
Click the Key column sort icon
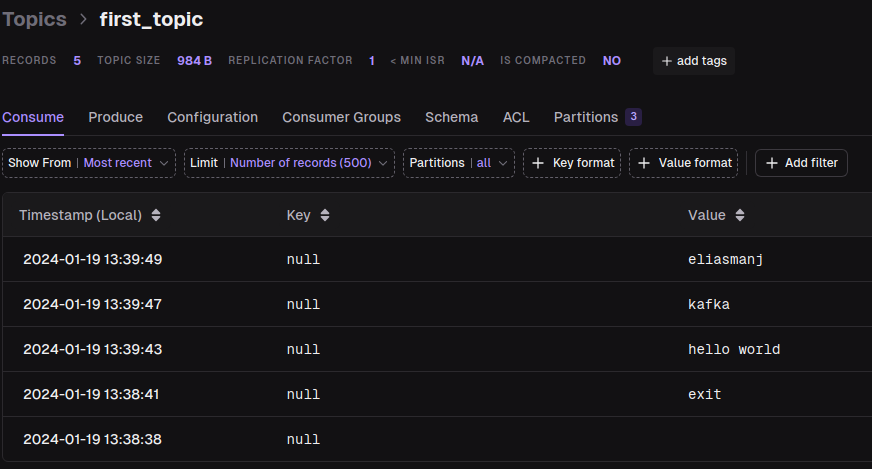click(x=325, y=215)
